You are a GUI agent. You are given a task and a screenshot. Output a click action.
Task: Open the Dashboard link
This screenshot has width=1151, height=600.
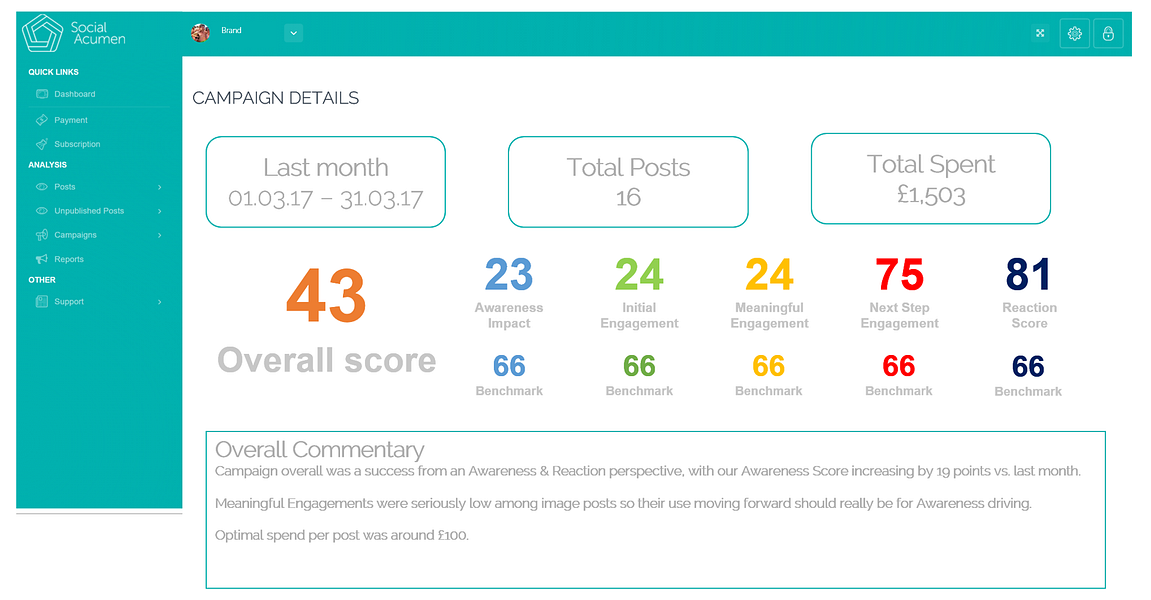point(75,94)
